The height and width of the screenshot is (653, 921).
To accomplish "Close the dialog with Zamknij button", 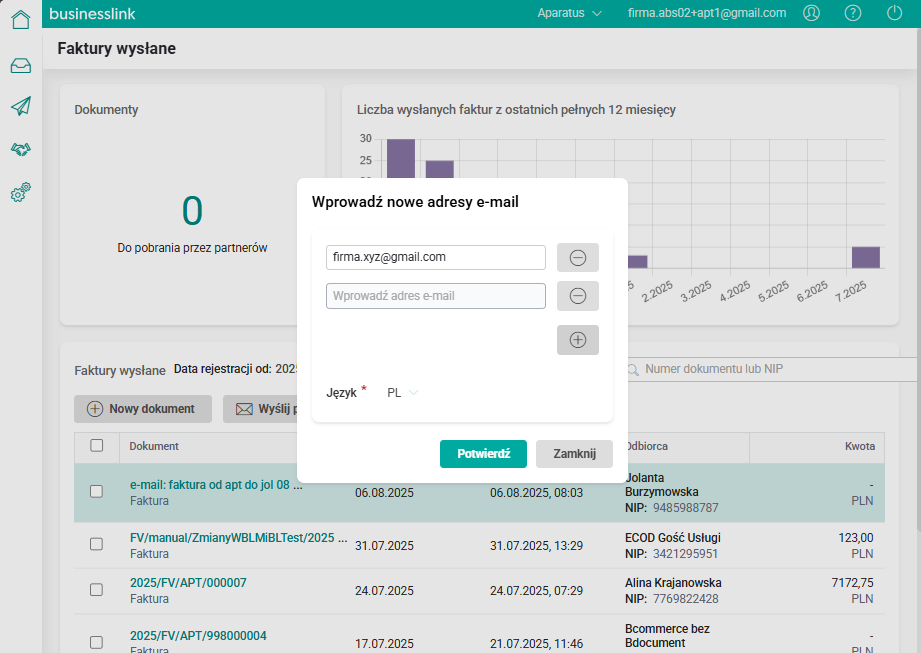I will [x=574, y=454].
